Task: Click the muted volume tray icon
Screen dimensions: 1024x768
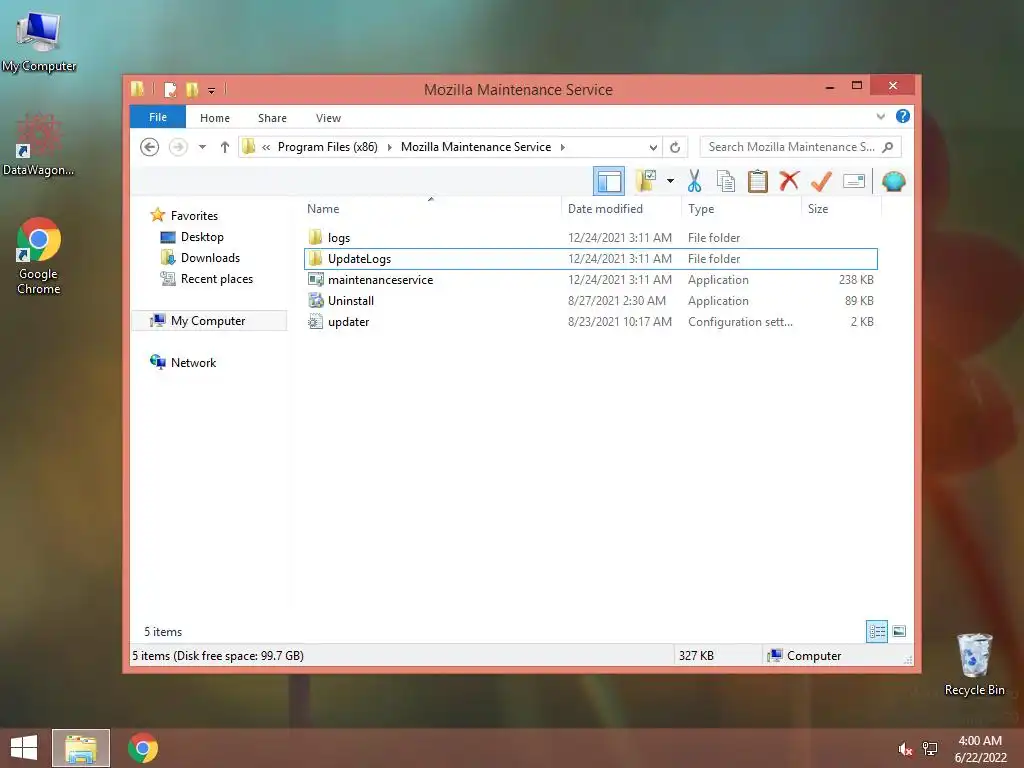Action: point(904,749)
